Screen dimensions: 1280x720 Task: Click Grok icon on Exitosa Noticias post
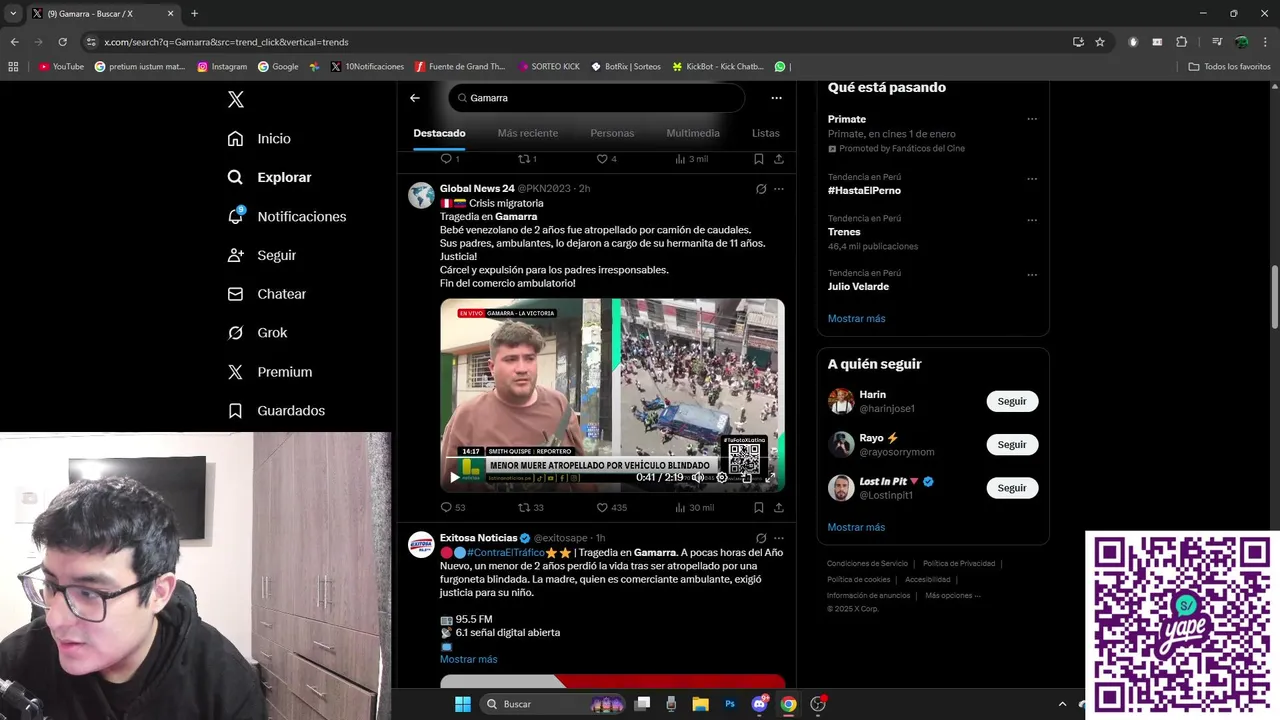[761, 538]
